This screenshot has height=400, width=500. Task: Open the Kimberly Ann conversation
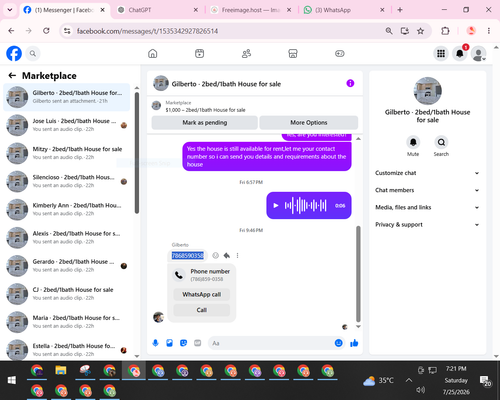point(67,209)
